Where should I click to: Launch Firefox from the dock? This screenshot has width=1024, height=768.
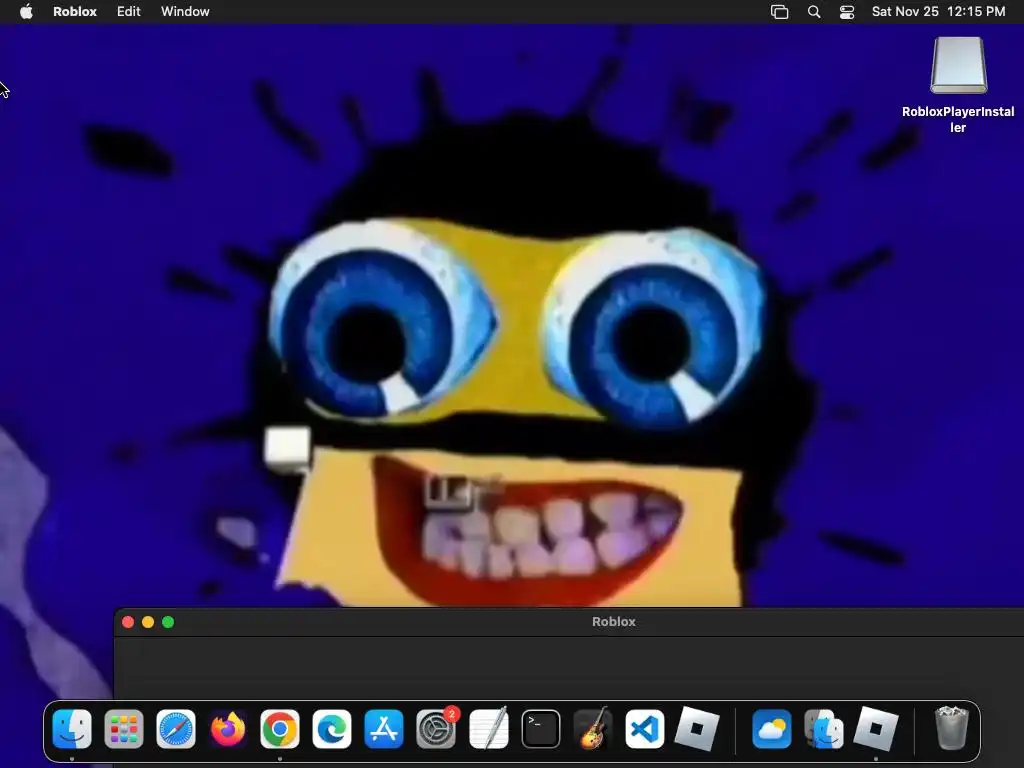[228, 728]
